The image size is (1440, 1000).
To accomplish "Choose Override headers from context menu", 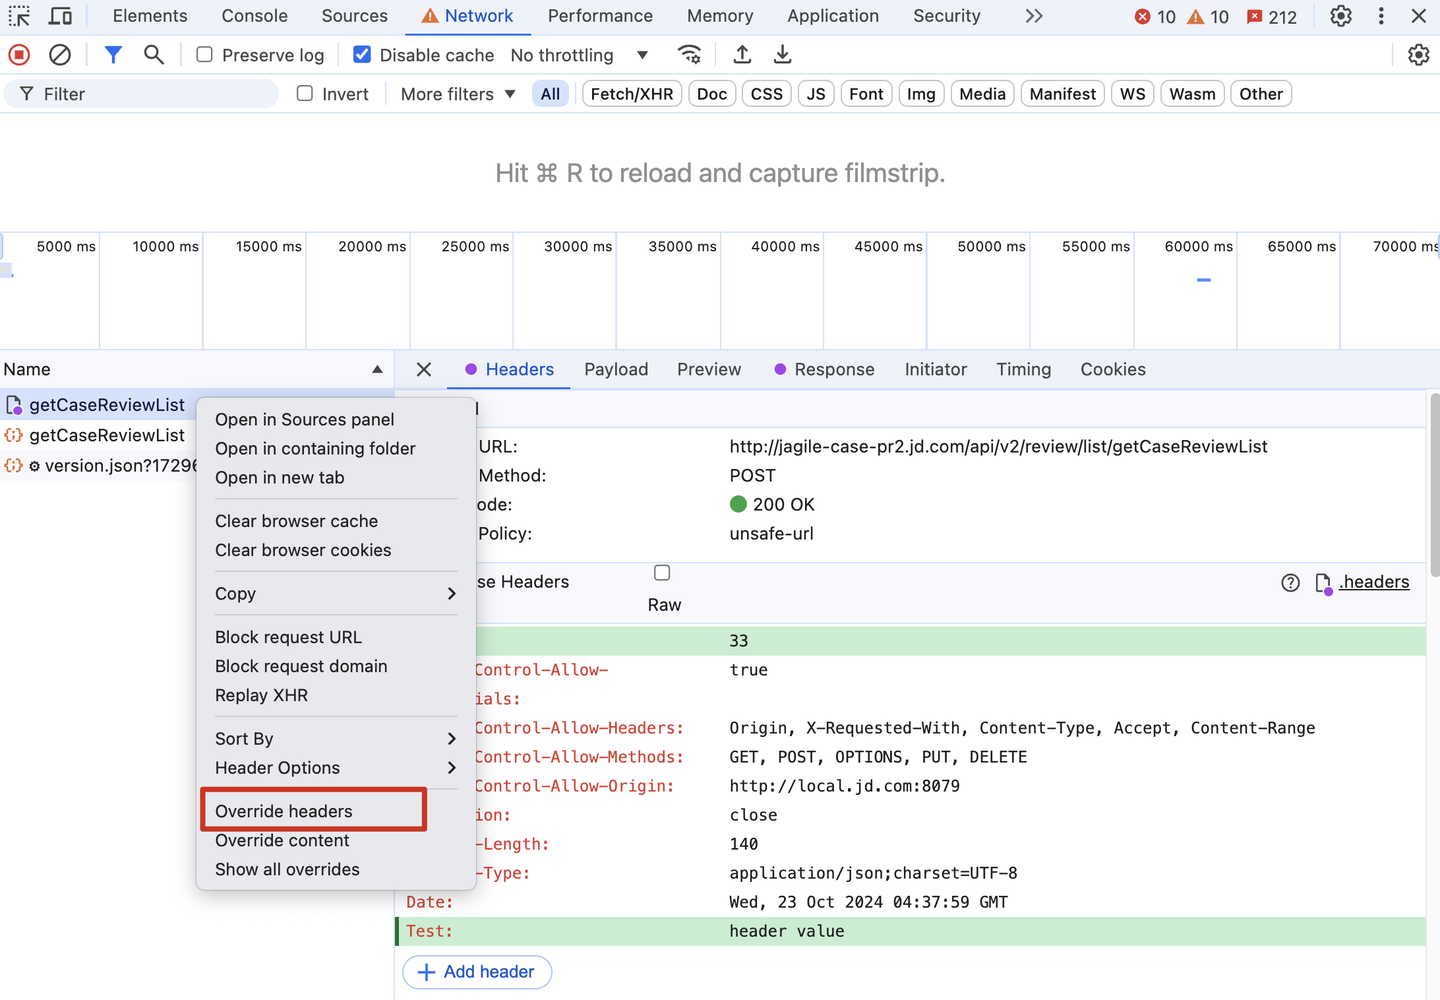I will click(x=284, y=811).
